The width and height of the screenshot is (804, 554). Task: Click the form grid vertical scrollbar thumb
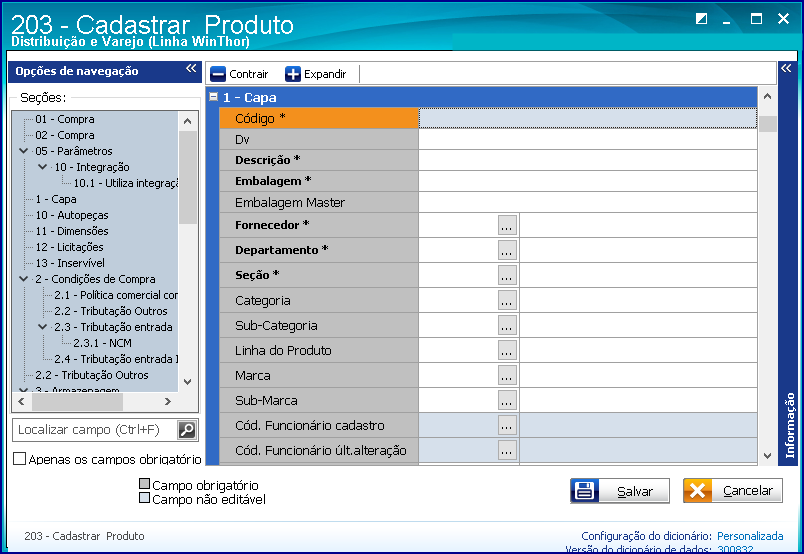pyautogui.click(x=768, y=124)
